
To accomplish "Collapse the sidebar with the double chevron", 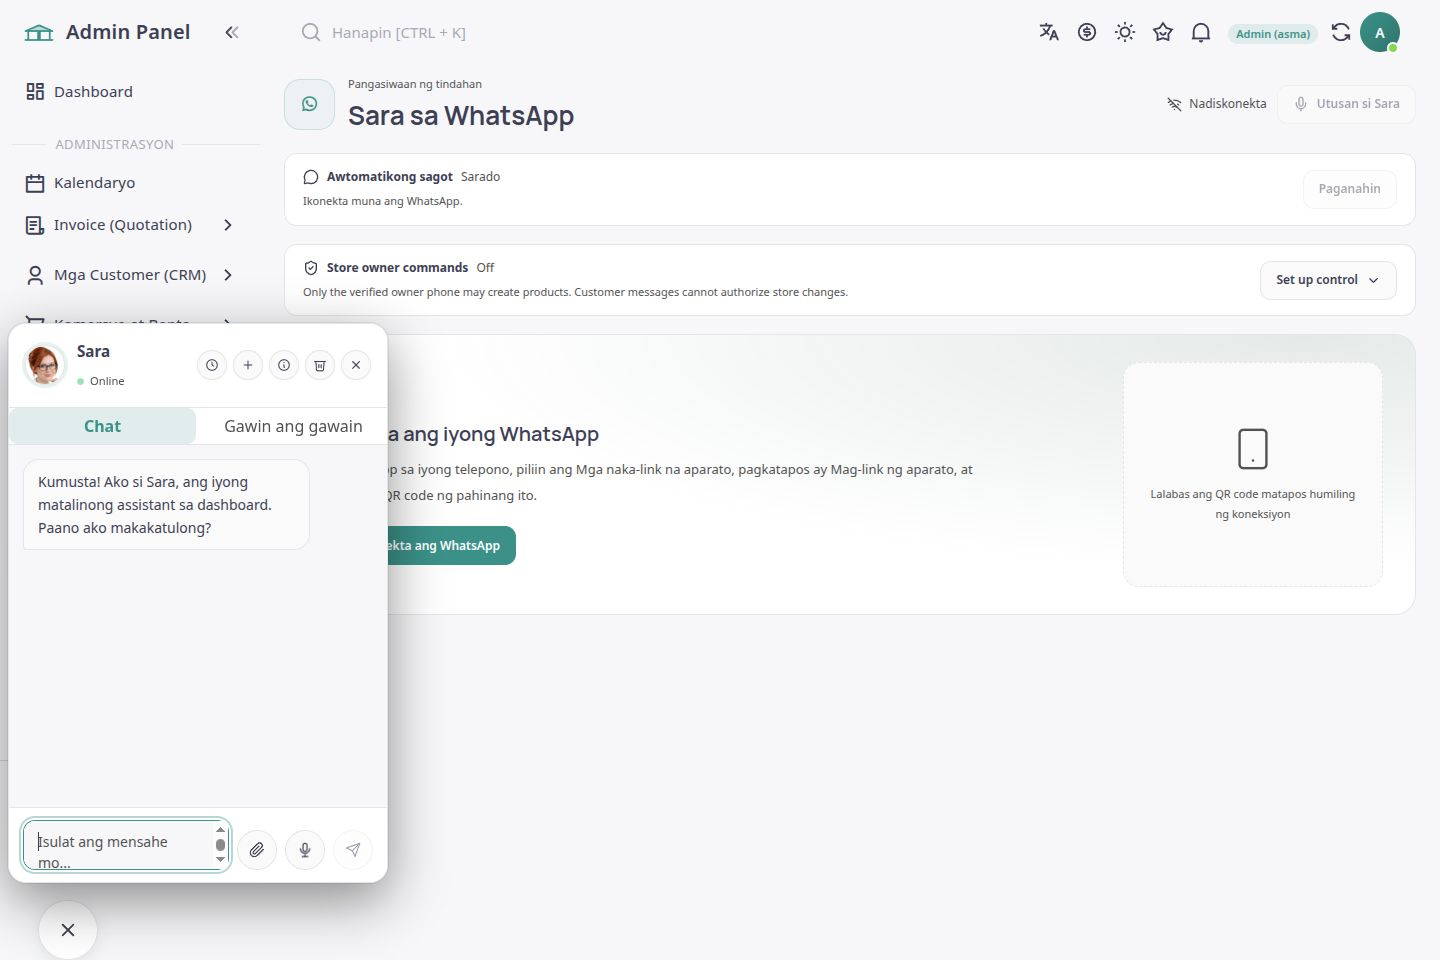I will pyautogui.click(x=232, y=32).
